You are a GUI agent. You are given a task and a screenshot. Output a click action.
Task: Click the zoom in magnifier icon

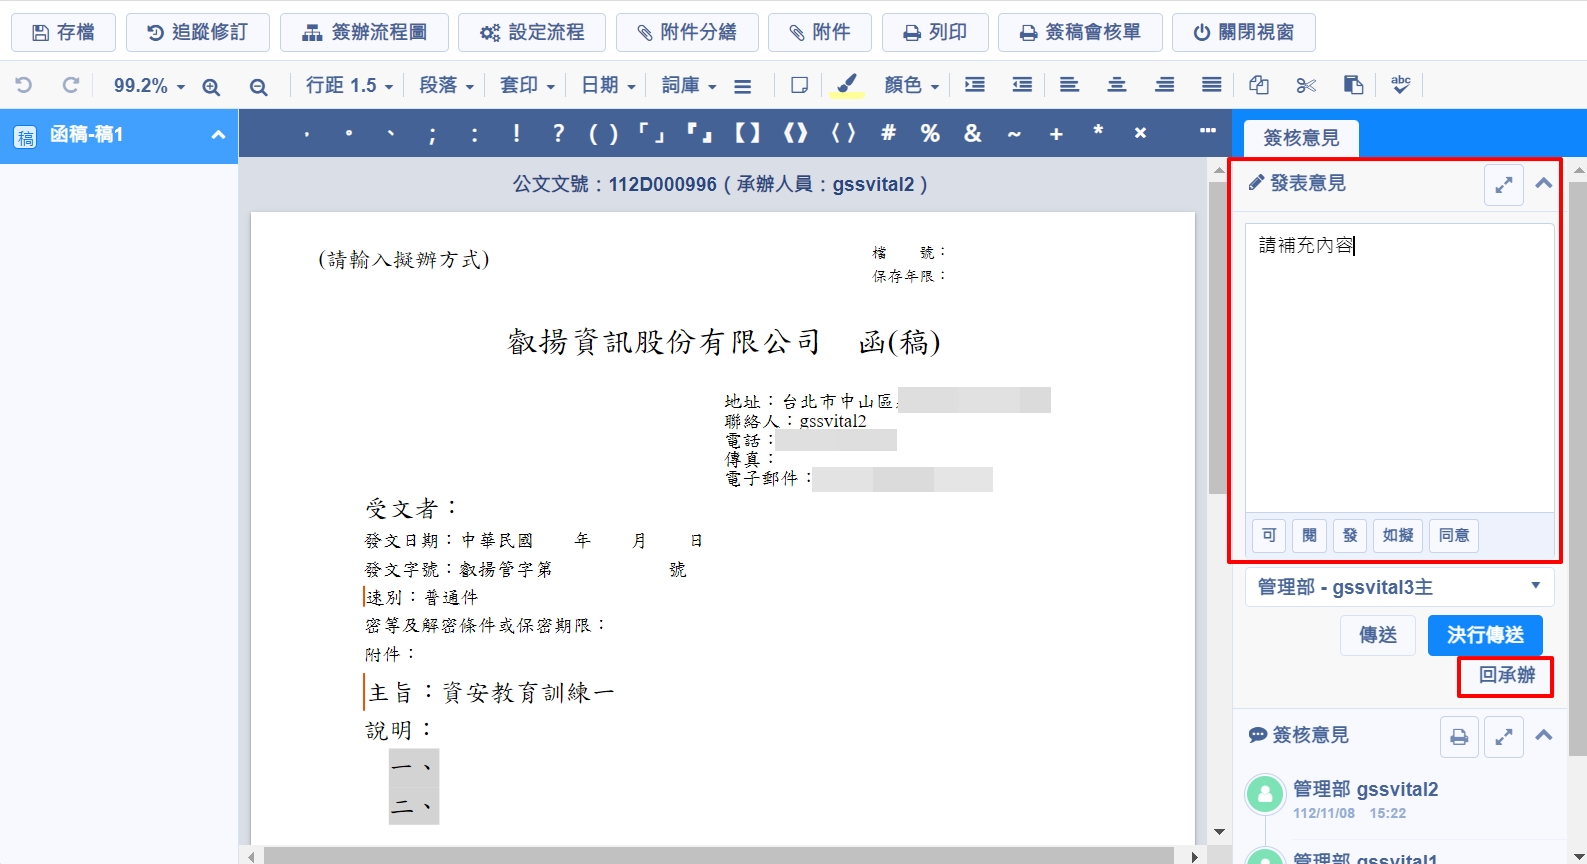click(x=211, y=86)
